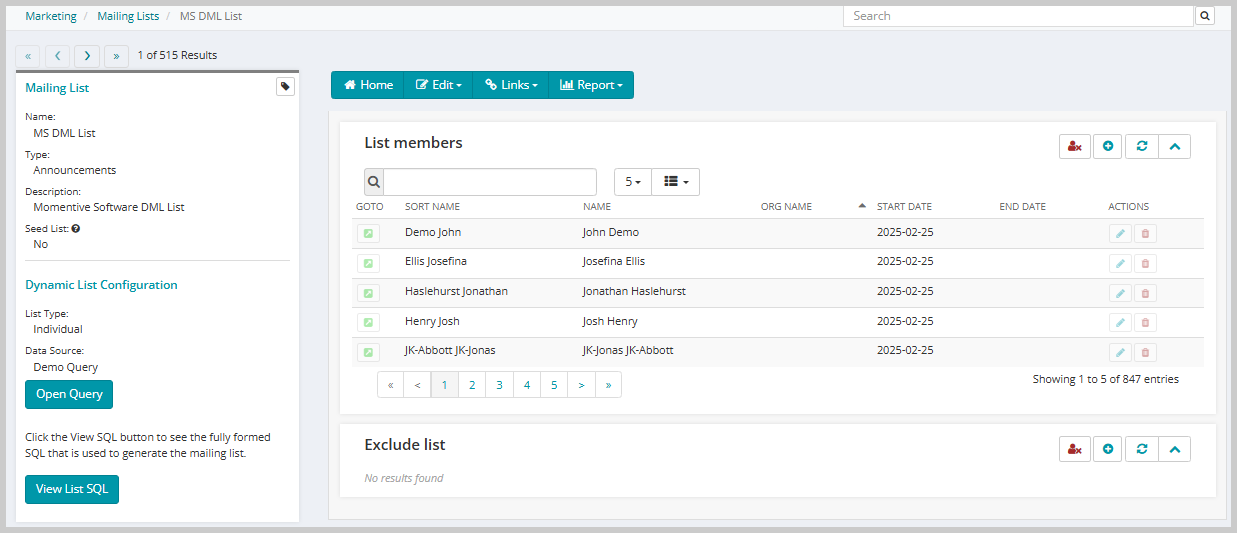
Task: Go to first result record
Action: click(28, 56)
